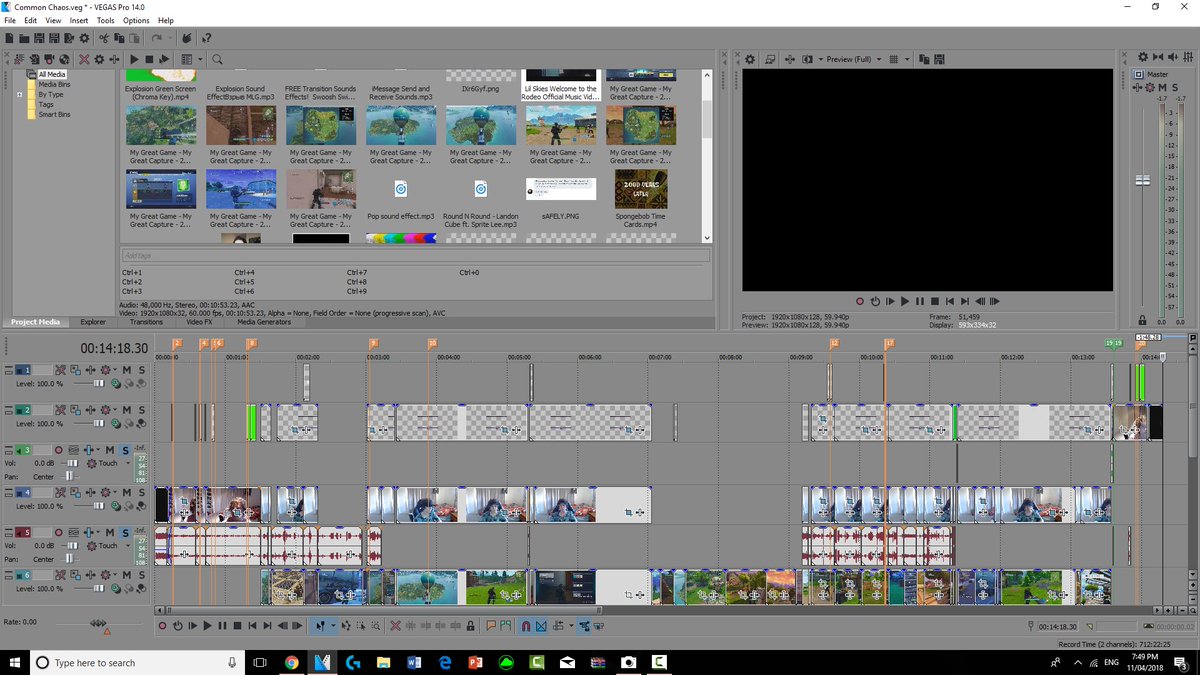
Task: Open Track FX on track 2
Action: tap(91, 410)
